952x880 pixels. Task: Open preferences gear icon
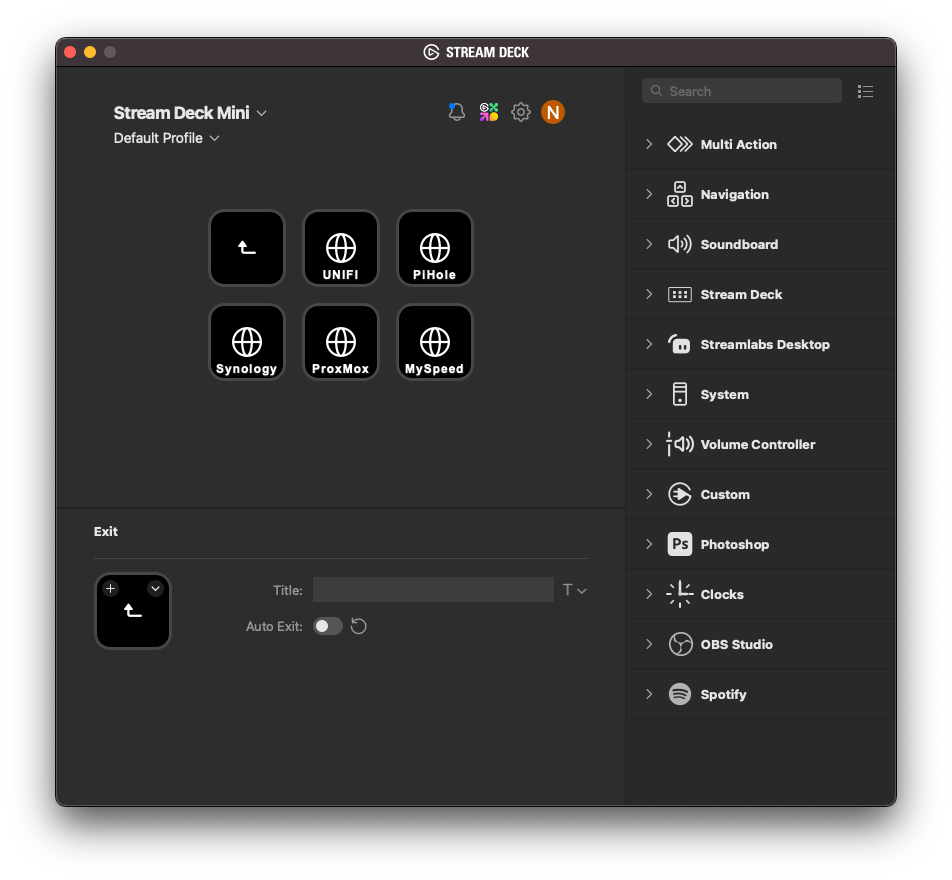[521, 112]
